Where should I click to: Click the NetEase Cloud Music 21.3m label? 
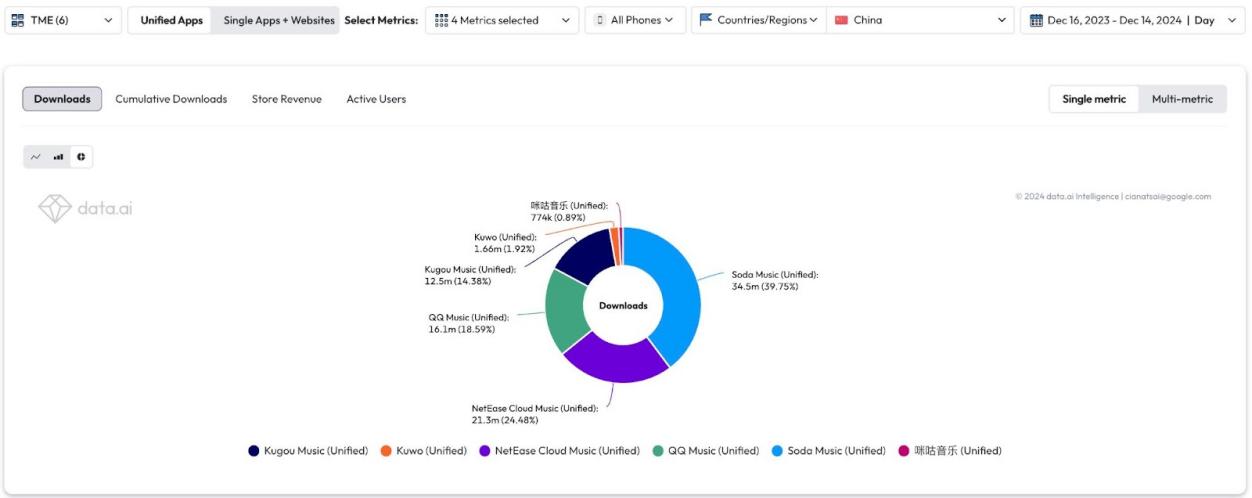[x=534, y=414]
